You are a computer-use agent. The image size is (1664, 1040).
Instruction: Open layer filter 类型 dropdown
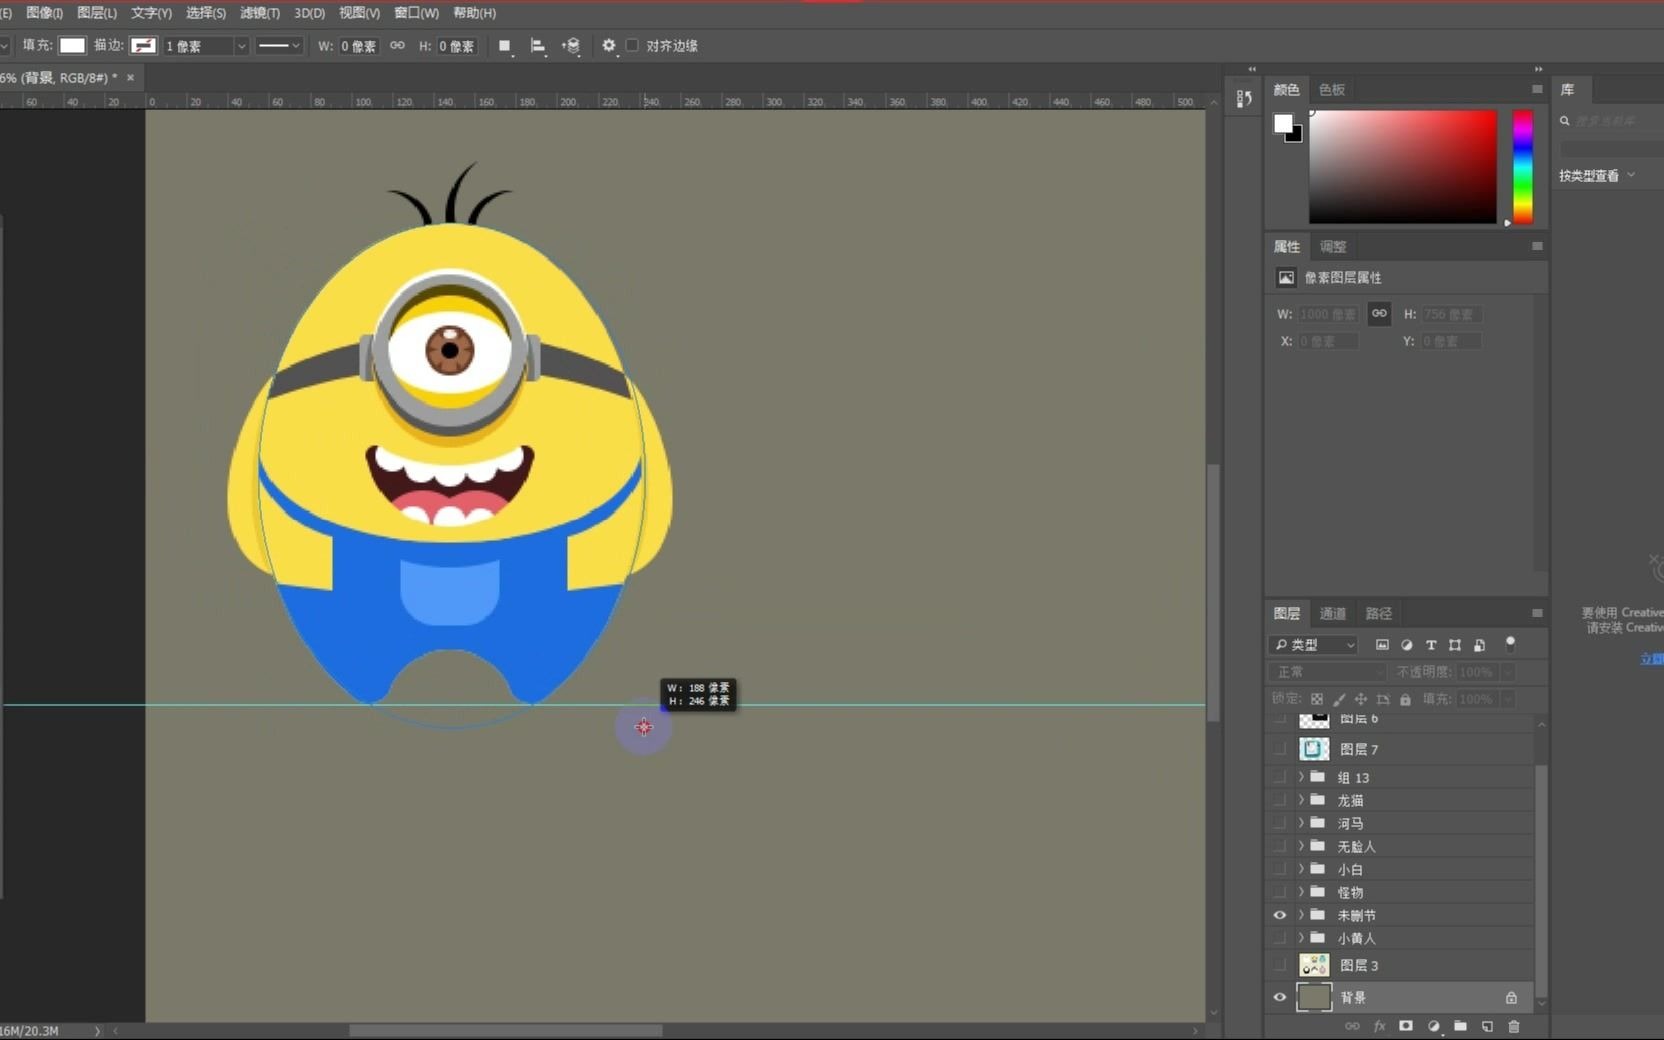pyautogui.click(x=1313, y=645)
